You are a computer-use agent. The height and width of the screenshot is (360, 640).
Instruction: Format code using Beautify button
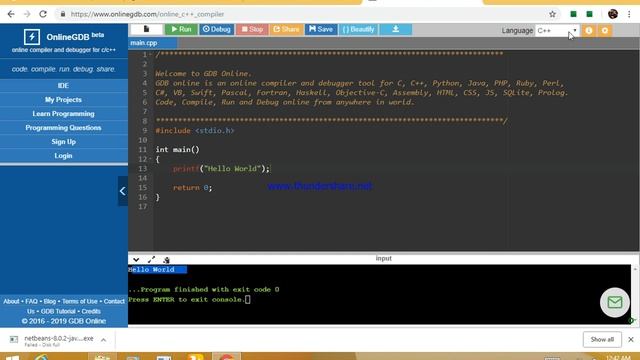358,29
